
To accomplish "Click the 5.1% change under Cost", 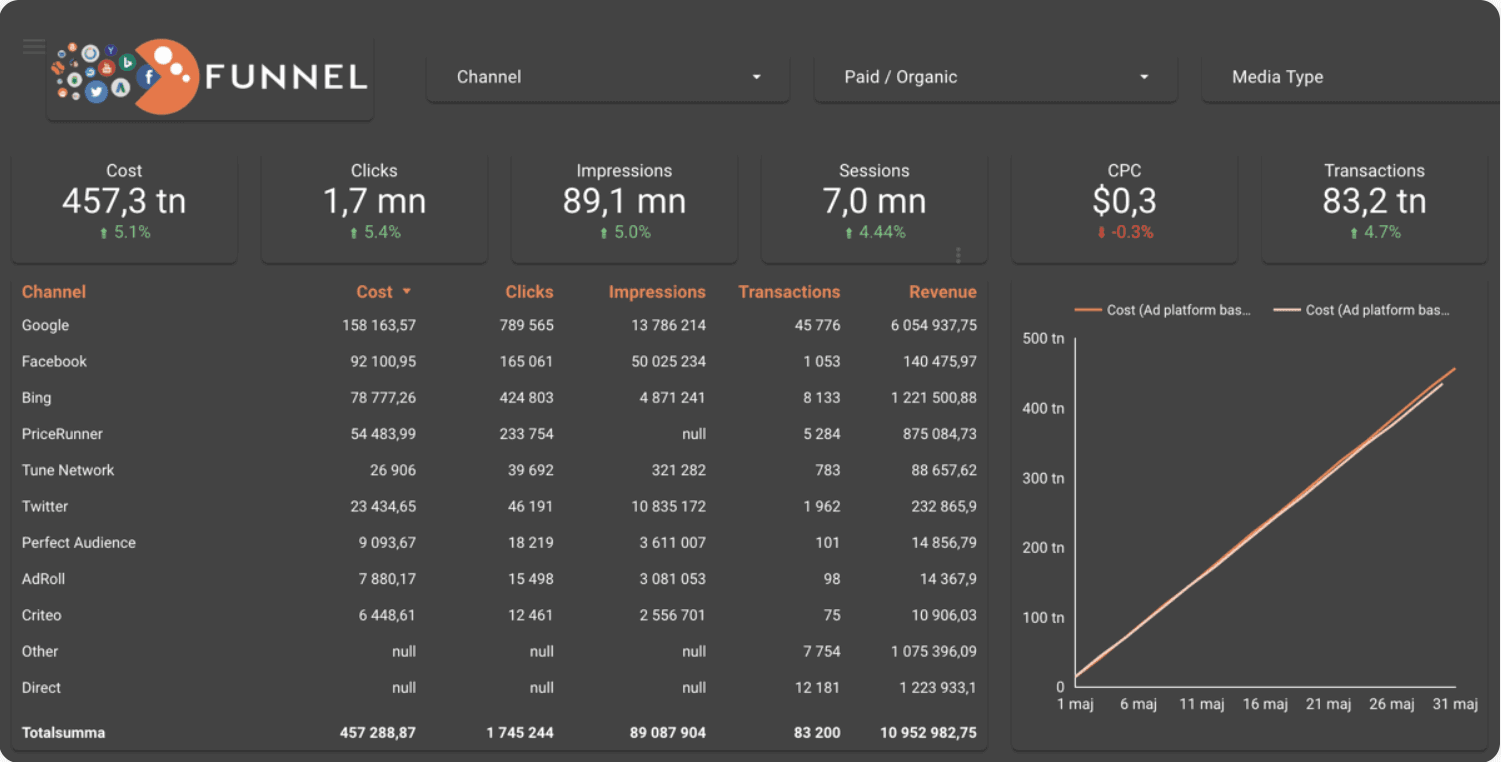I will pyautogui.click(x=124, y=232).
